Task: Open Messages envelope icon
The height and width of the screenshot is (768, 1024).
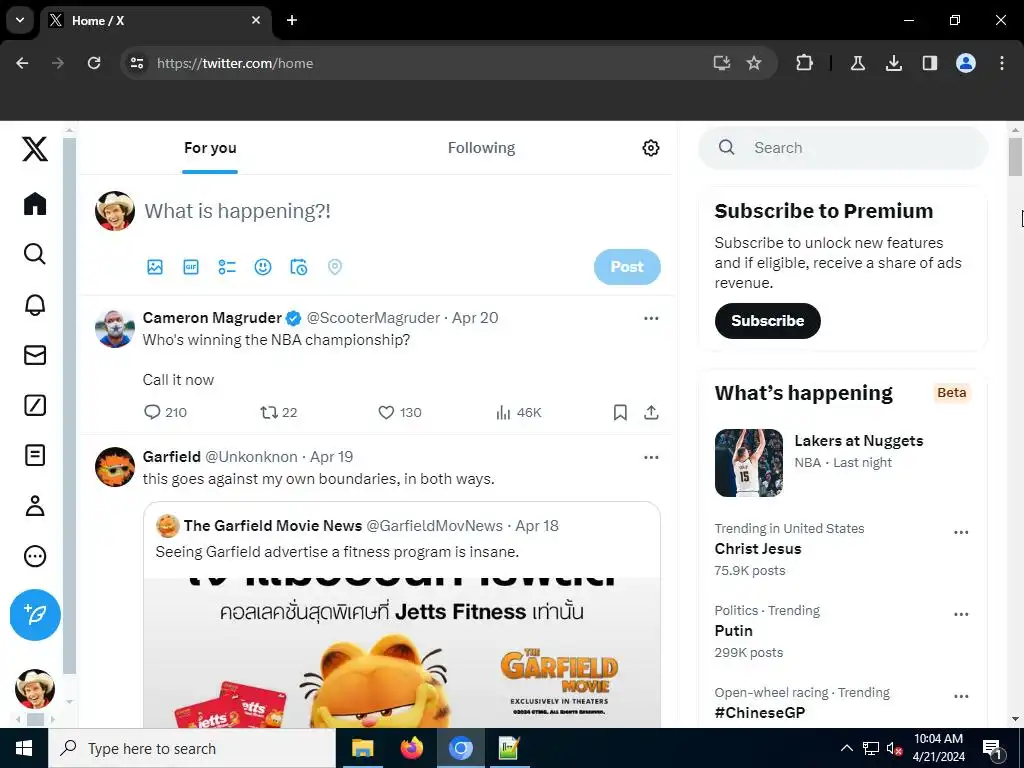Action: [x=35, y=355]
